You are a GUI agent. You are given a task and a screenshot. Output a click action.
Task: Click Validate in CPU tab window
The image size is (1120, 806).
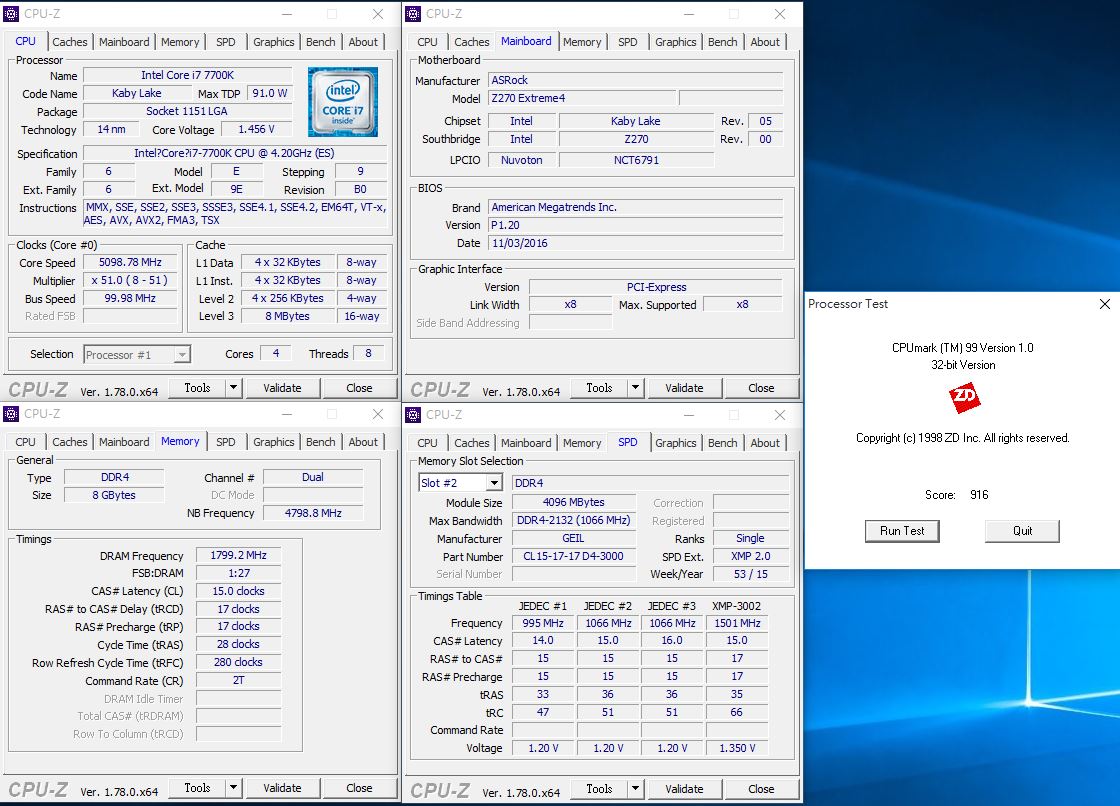point(282,388)
